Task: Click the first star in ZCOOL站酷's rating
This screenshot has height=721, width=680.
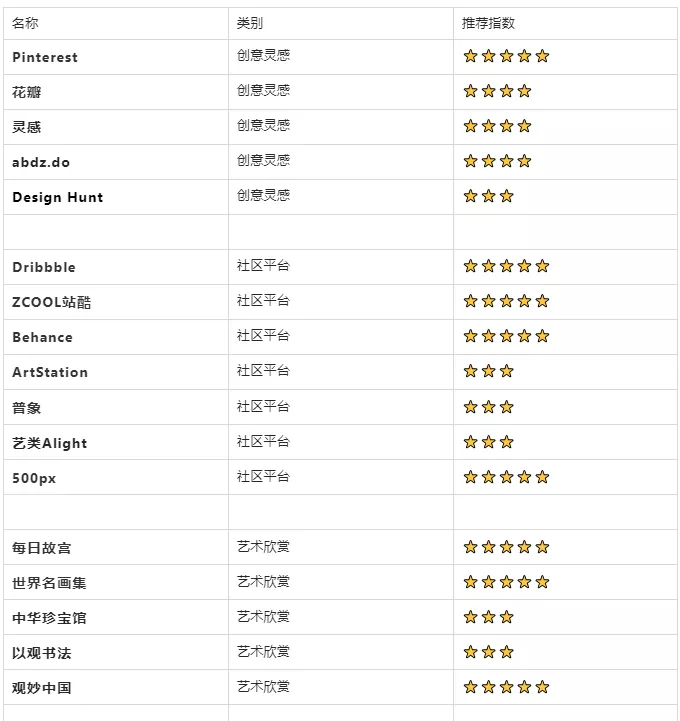Action: [x=470, y=301]
